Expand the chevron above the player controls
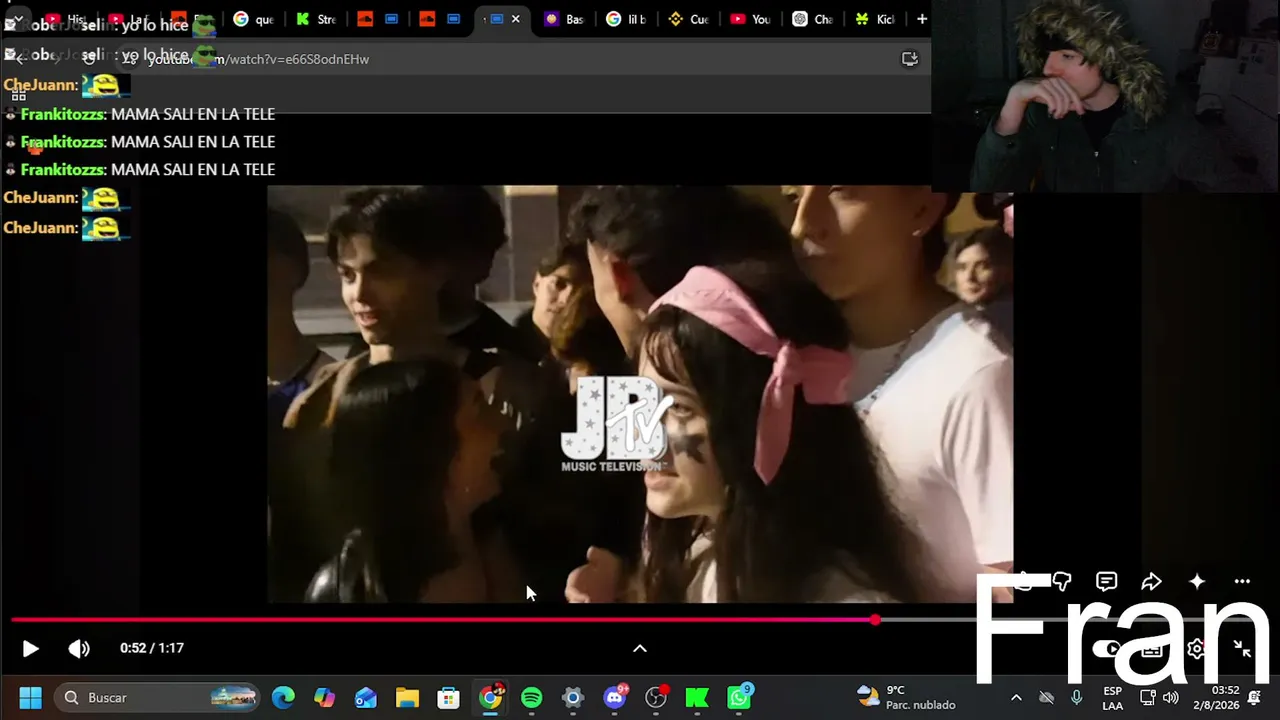Screen dimensions: 1280x720 tap(640, 648)
